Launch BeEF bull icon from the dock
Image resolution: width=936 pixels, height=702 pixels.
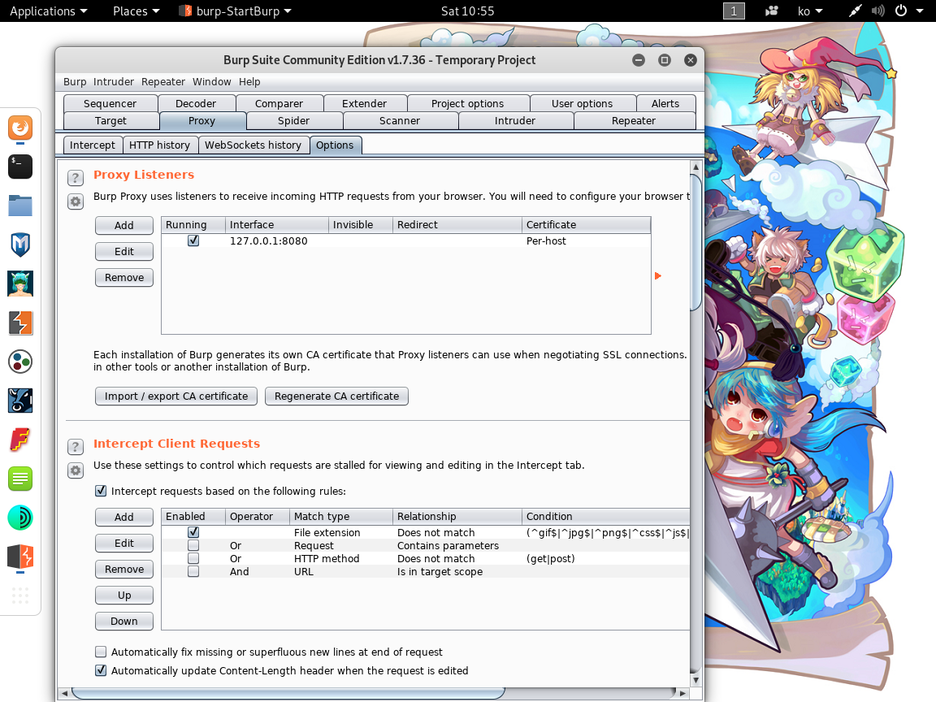(x=20, y=401)
